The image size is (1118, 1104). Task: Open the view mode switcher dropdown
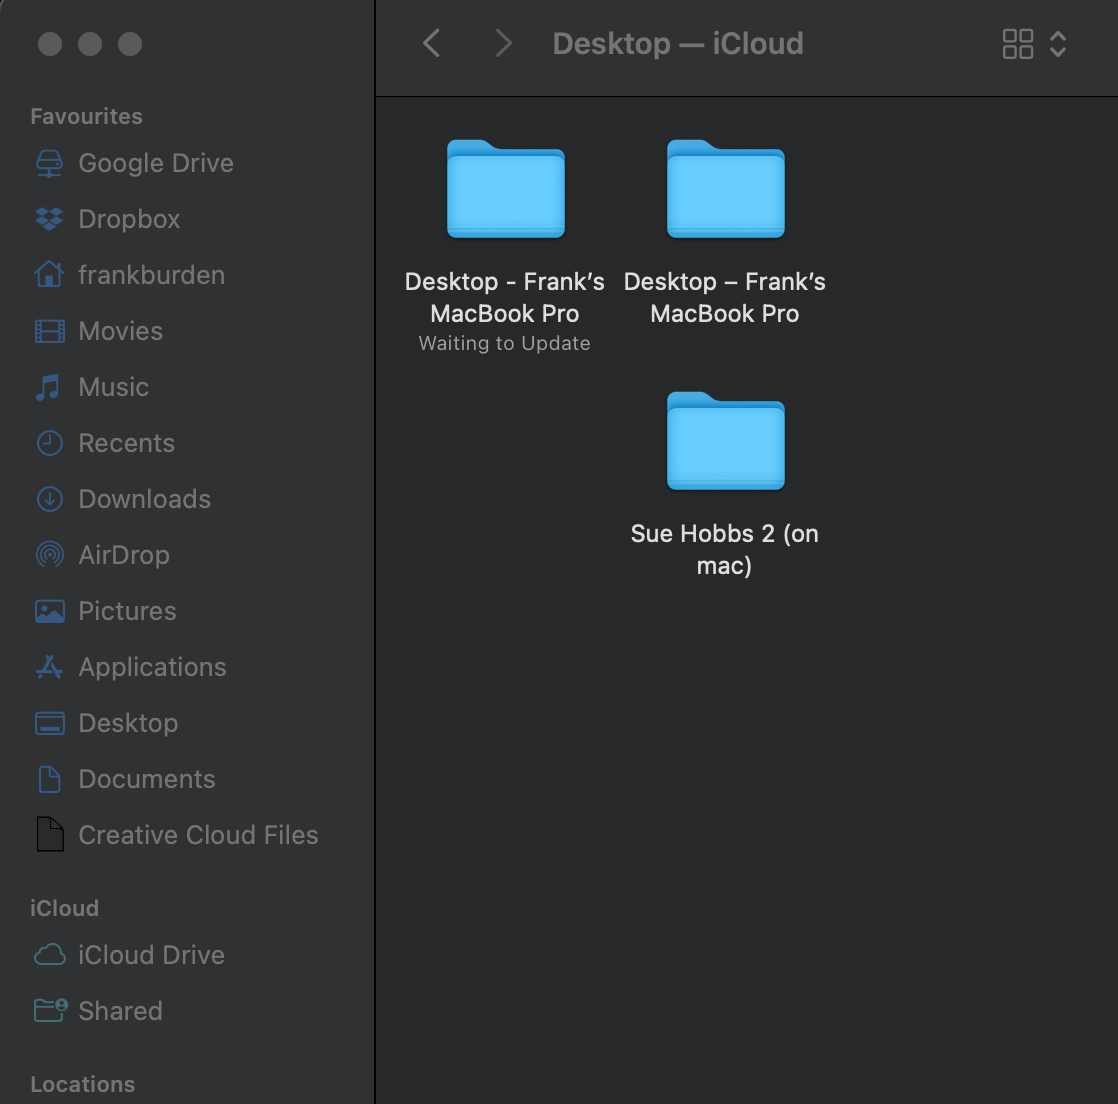pos(1034,44)
